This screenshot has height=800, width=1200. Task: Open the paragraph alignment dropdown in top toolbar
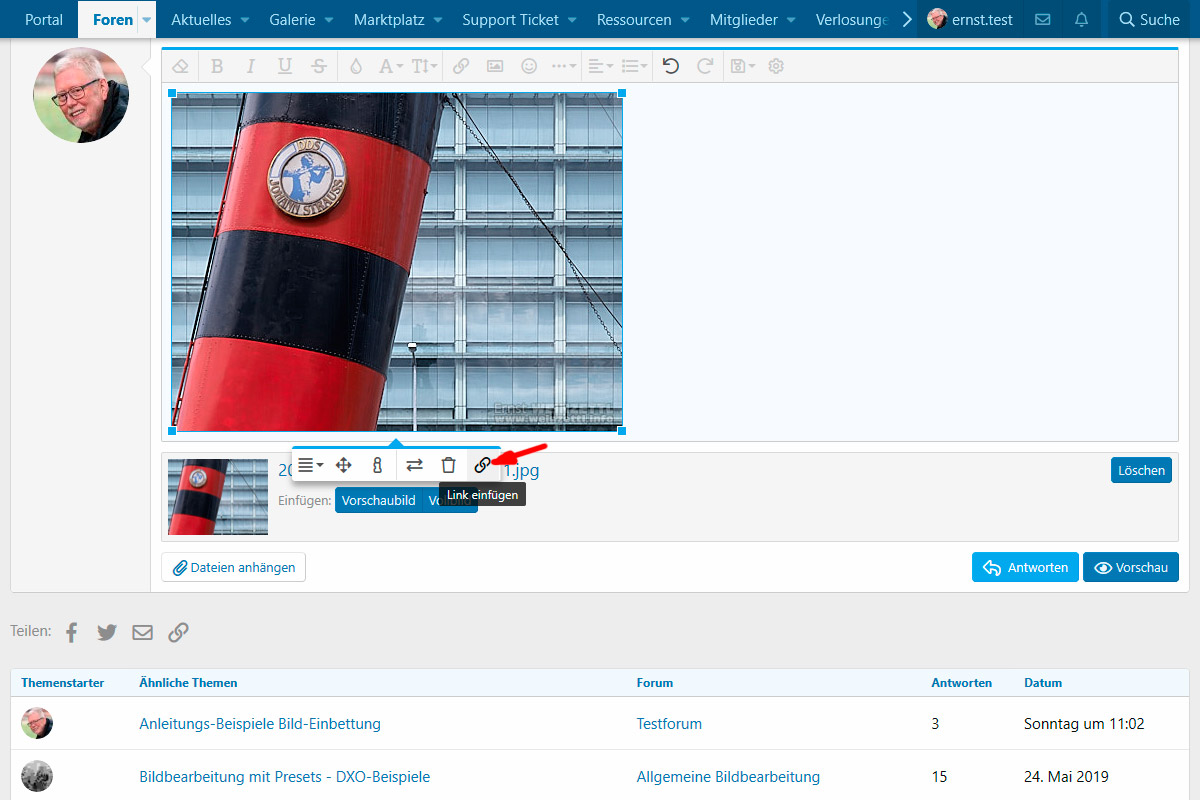(601, 66)
